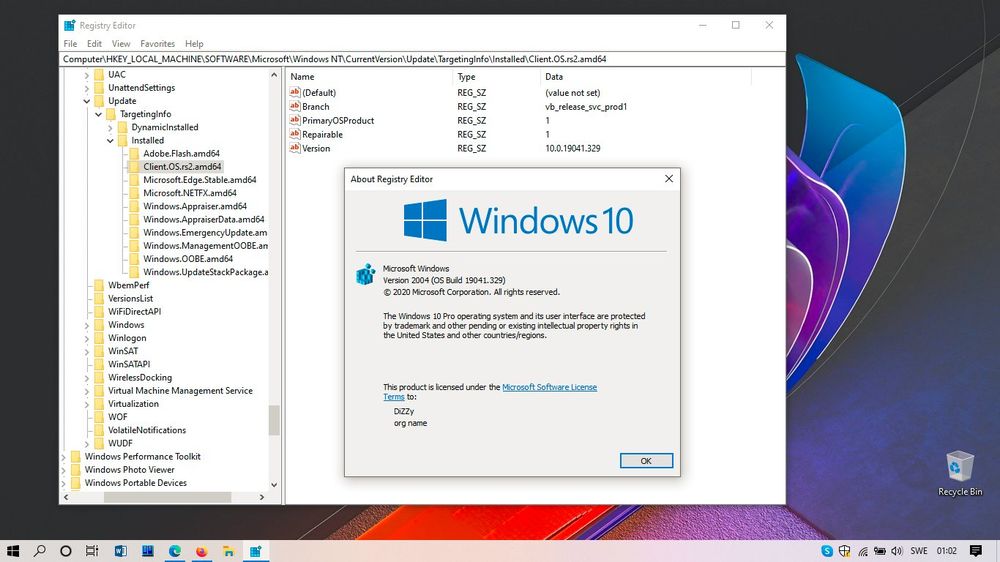
Task: Expand the Winlogon key
Action: pyautogui.click(x=87, y=338)
